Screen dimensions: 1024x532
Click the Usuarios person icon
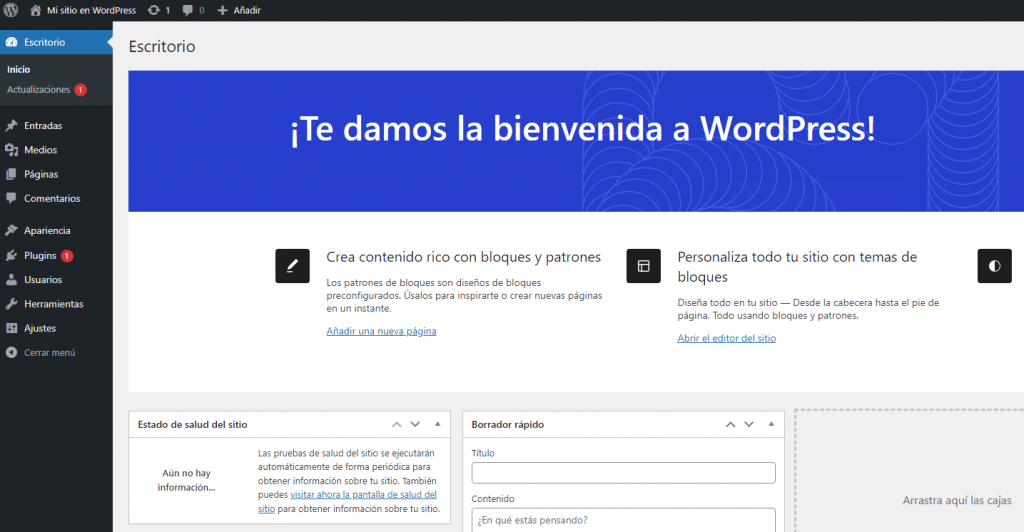11,279
